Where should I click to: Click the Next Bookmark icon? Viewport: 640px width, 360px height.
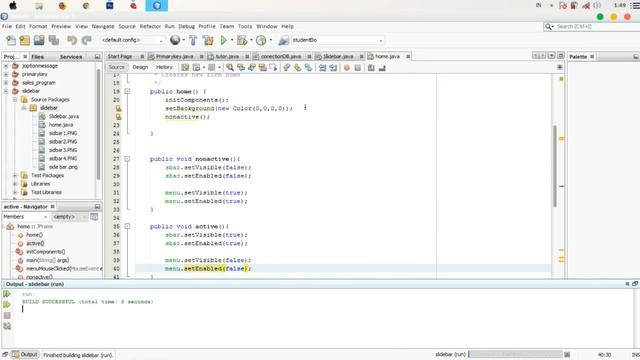tap(298, 68)
